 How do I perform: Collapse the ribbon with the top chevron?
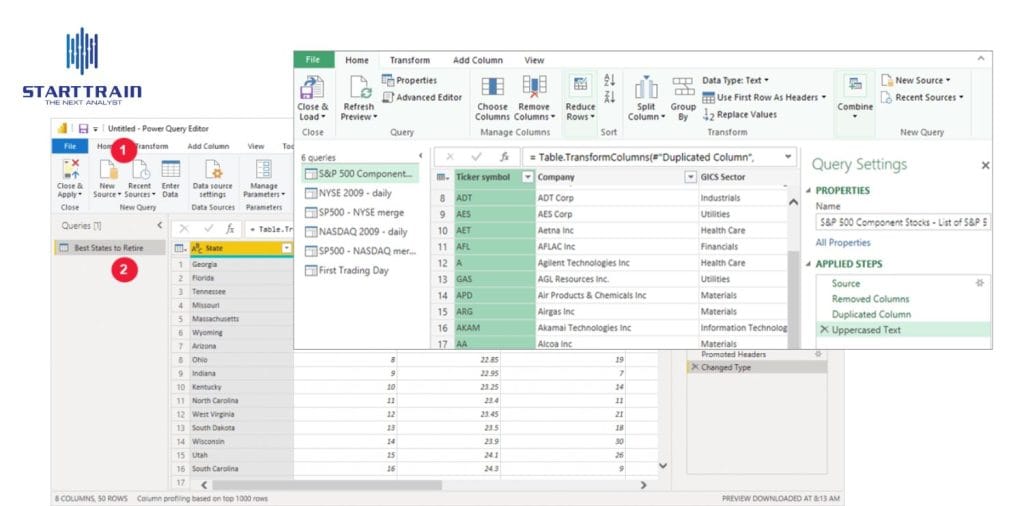pos(980,59)
